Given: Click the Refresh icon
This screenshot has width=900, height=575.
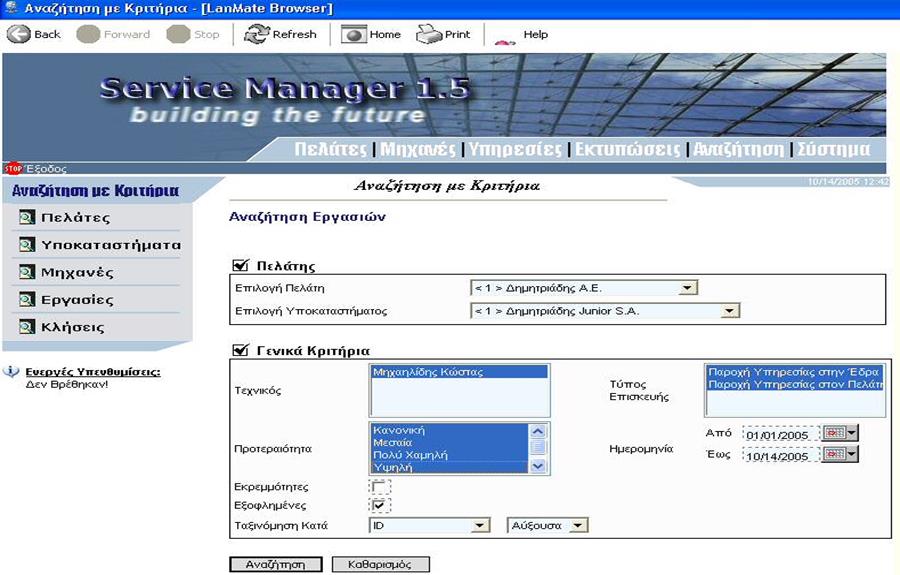Looking at the screenshot, I should tap(256, 34).
